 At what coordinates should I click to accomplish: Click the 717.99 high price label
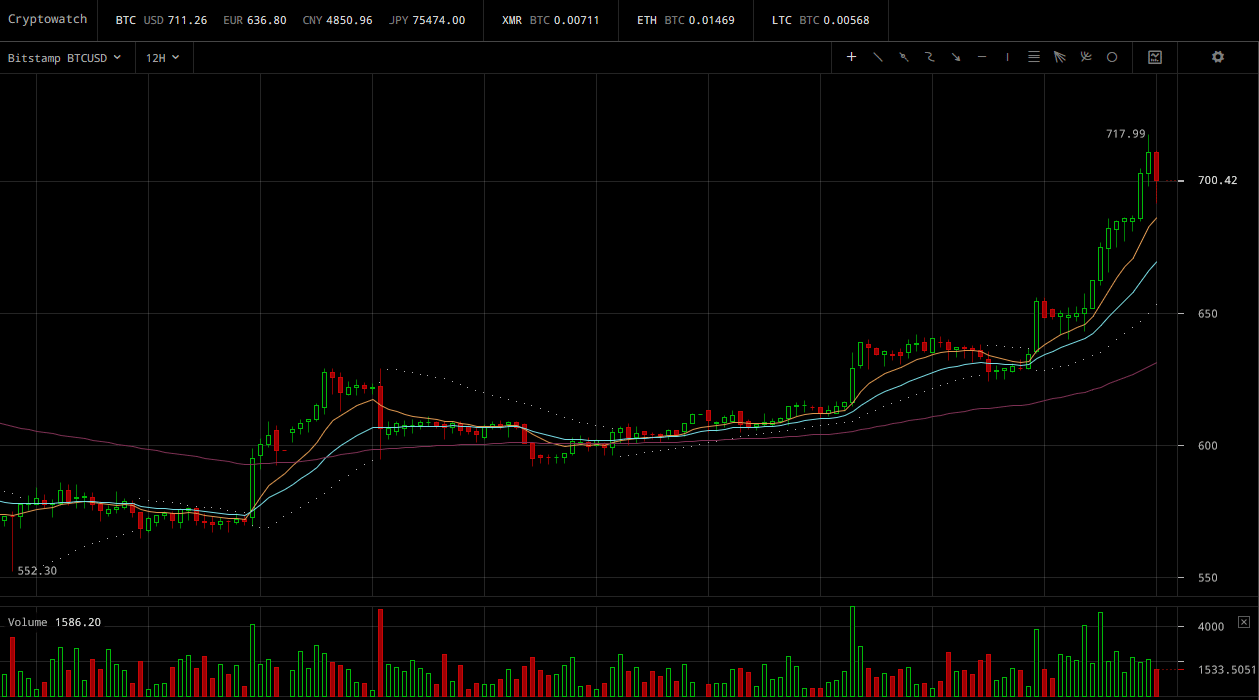coord(1126,134)
